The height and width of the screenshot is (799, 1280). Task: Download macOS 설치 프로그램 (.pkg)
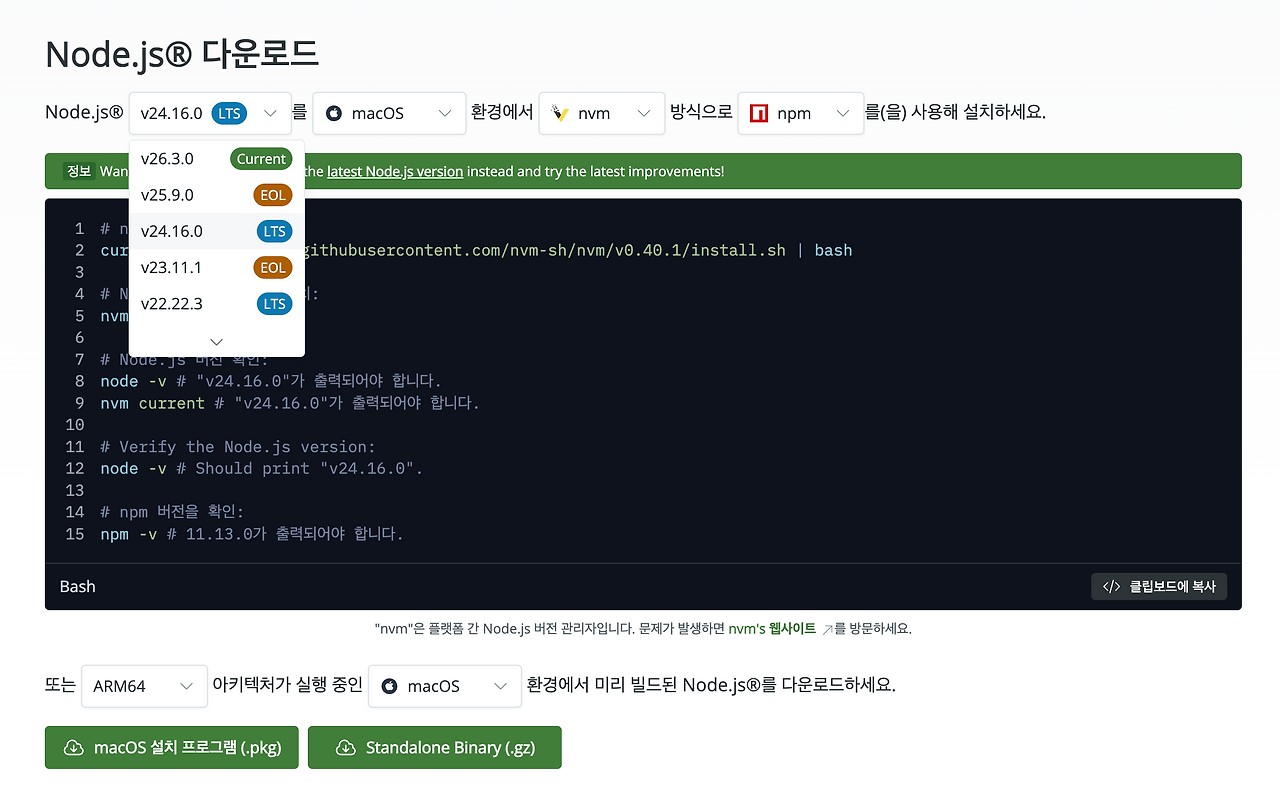pyautogui.click(x=172, y=748)
